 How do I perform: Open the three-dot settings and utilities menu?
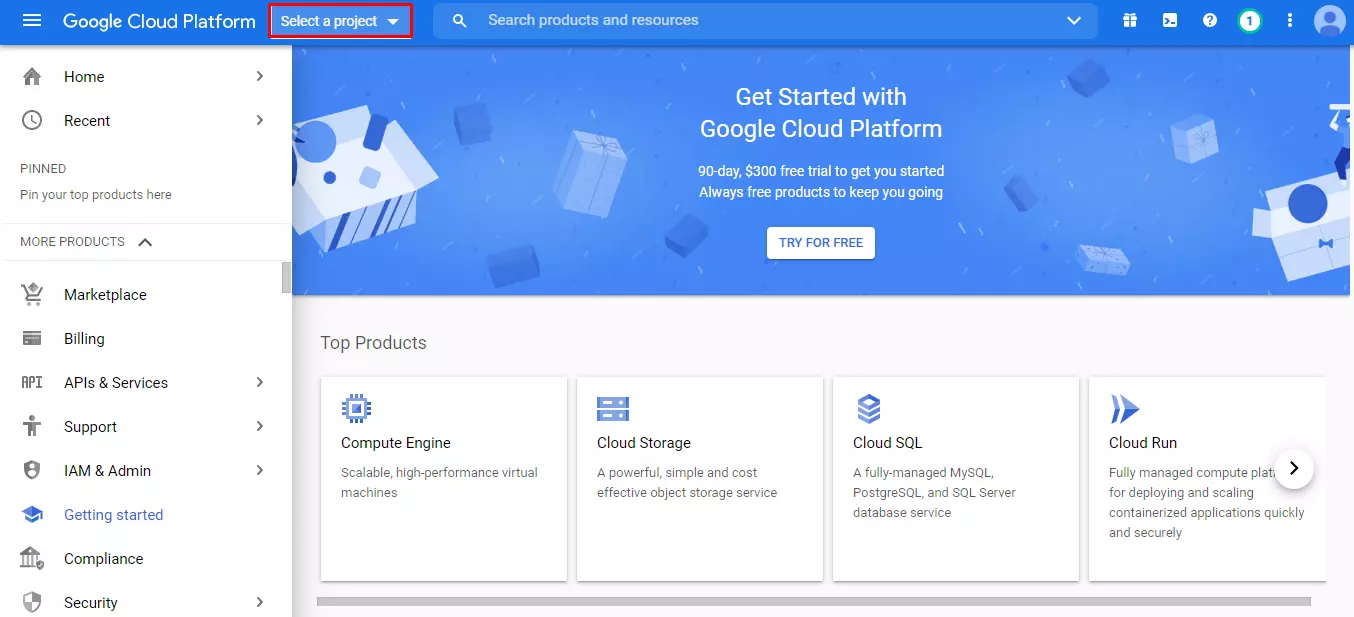coord(1290,20)
